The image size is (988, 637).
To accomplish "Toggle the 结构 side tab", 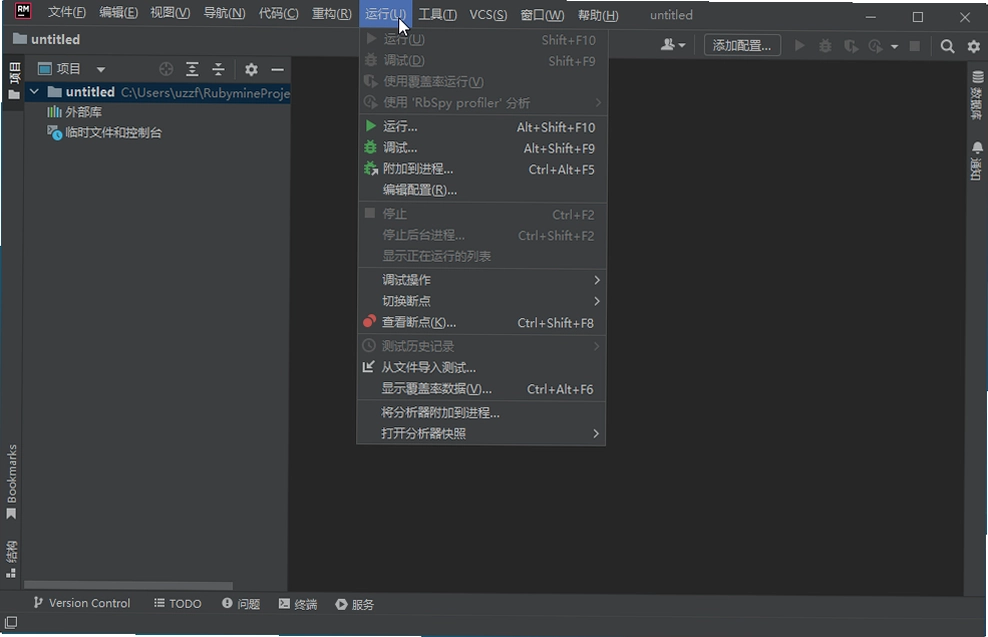I will click(x=11, y=559).
